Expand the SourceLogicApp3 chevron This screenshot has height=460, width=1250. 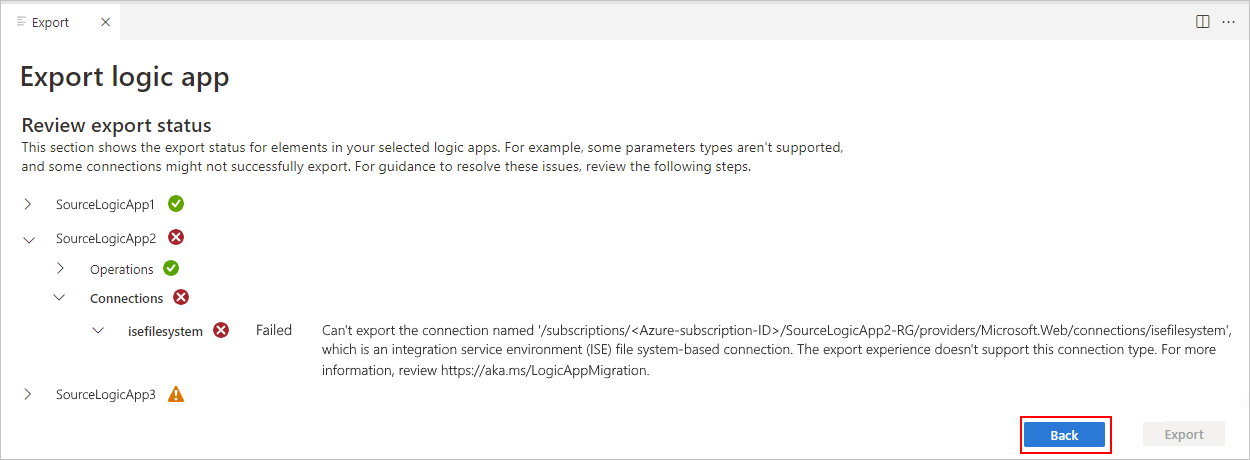click(x=28, y=394)
